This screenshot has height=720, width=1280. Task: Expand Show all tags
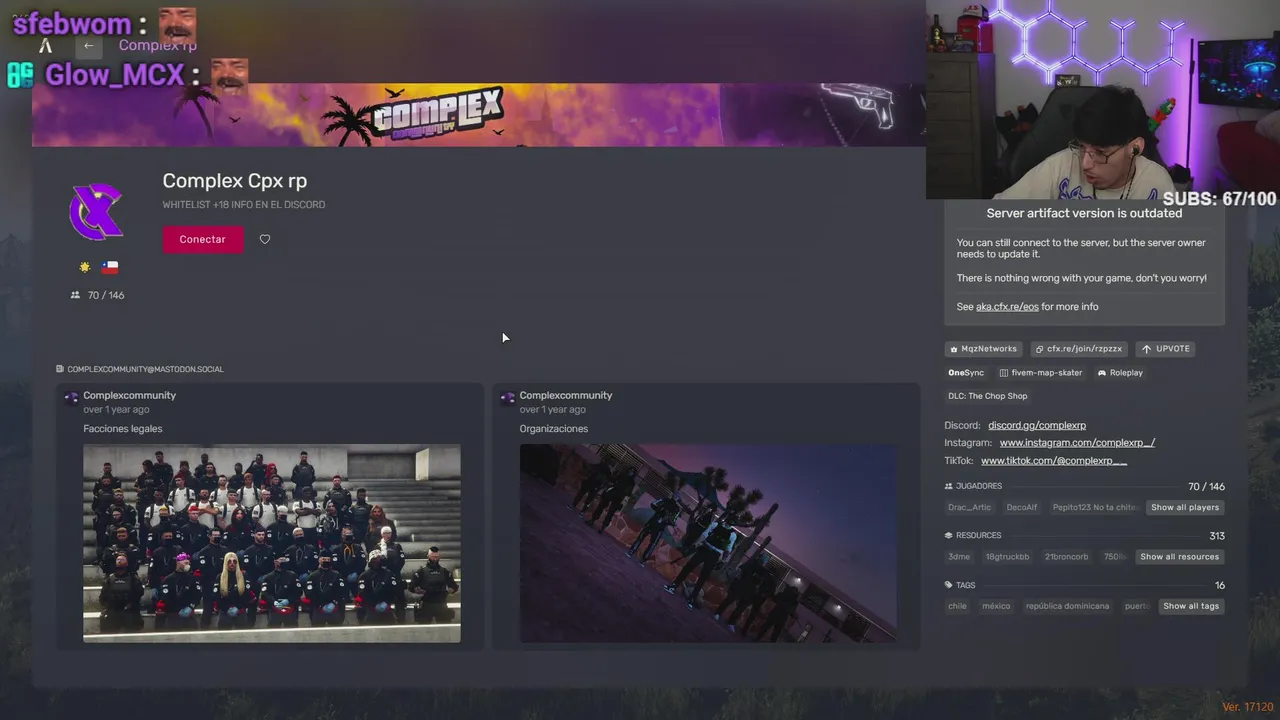tap(1191, 606)
